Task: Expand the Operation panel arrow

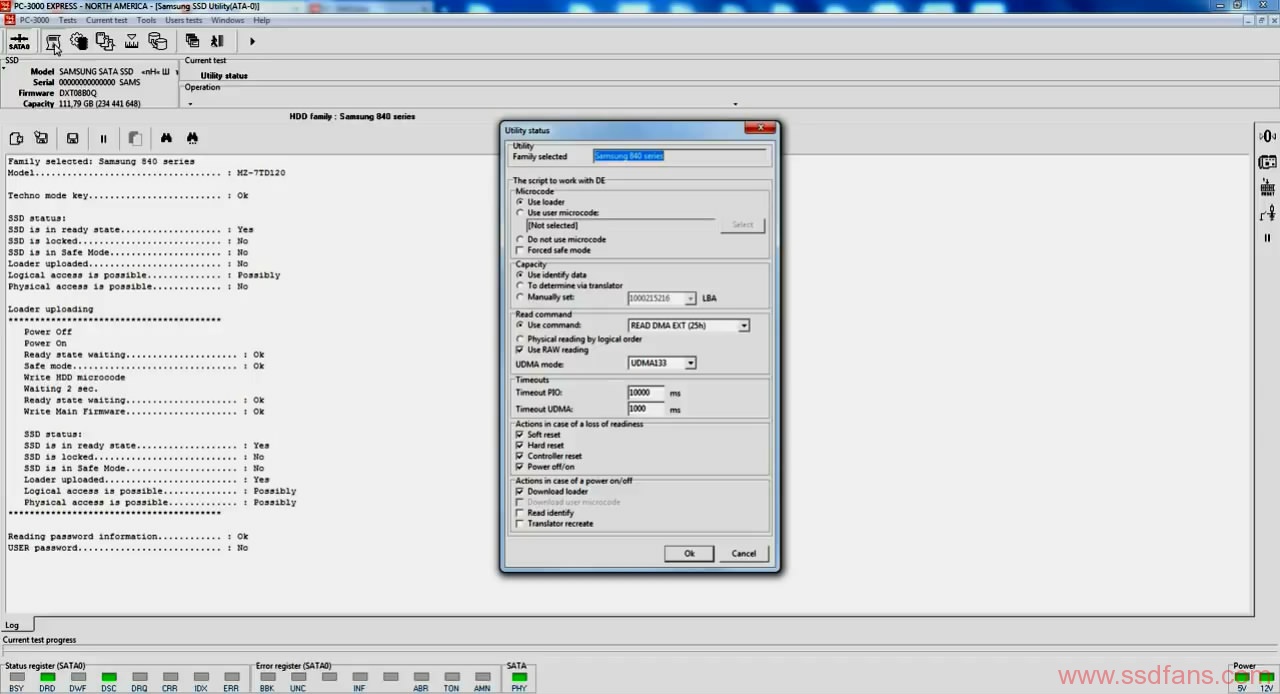Action: pos(188,103)
